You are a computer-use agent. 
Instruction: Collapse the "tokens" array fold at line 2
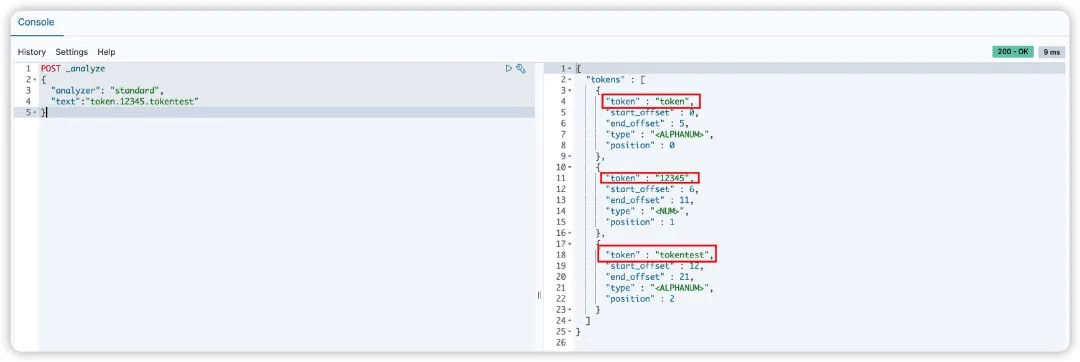pos(570,79)
